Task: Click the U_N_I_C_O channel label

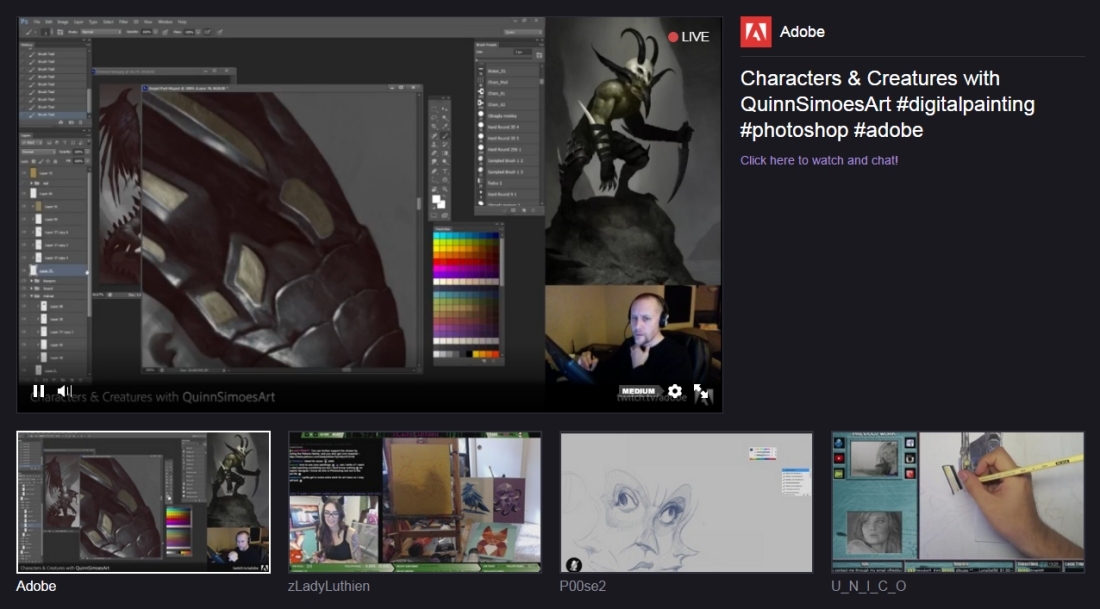Action: 868,586
